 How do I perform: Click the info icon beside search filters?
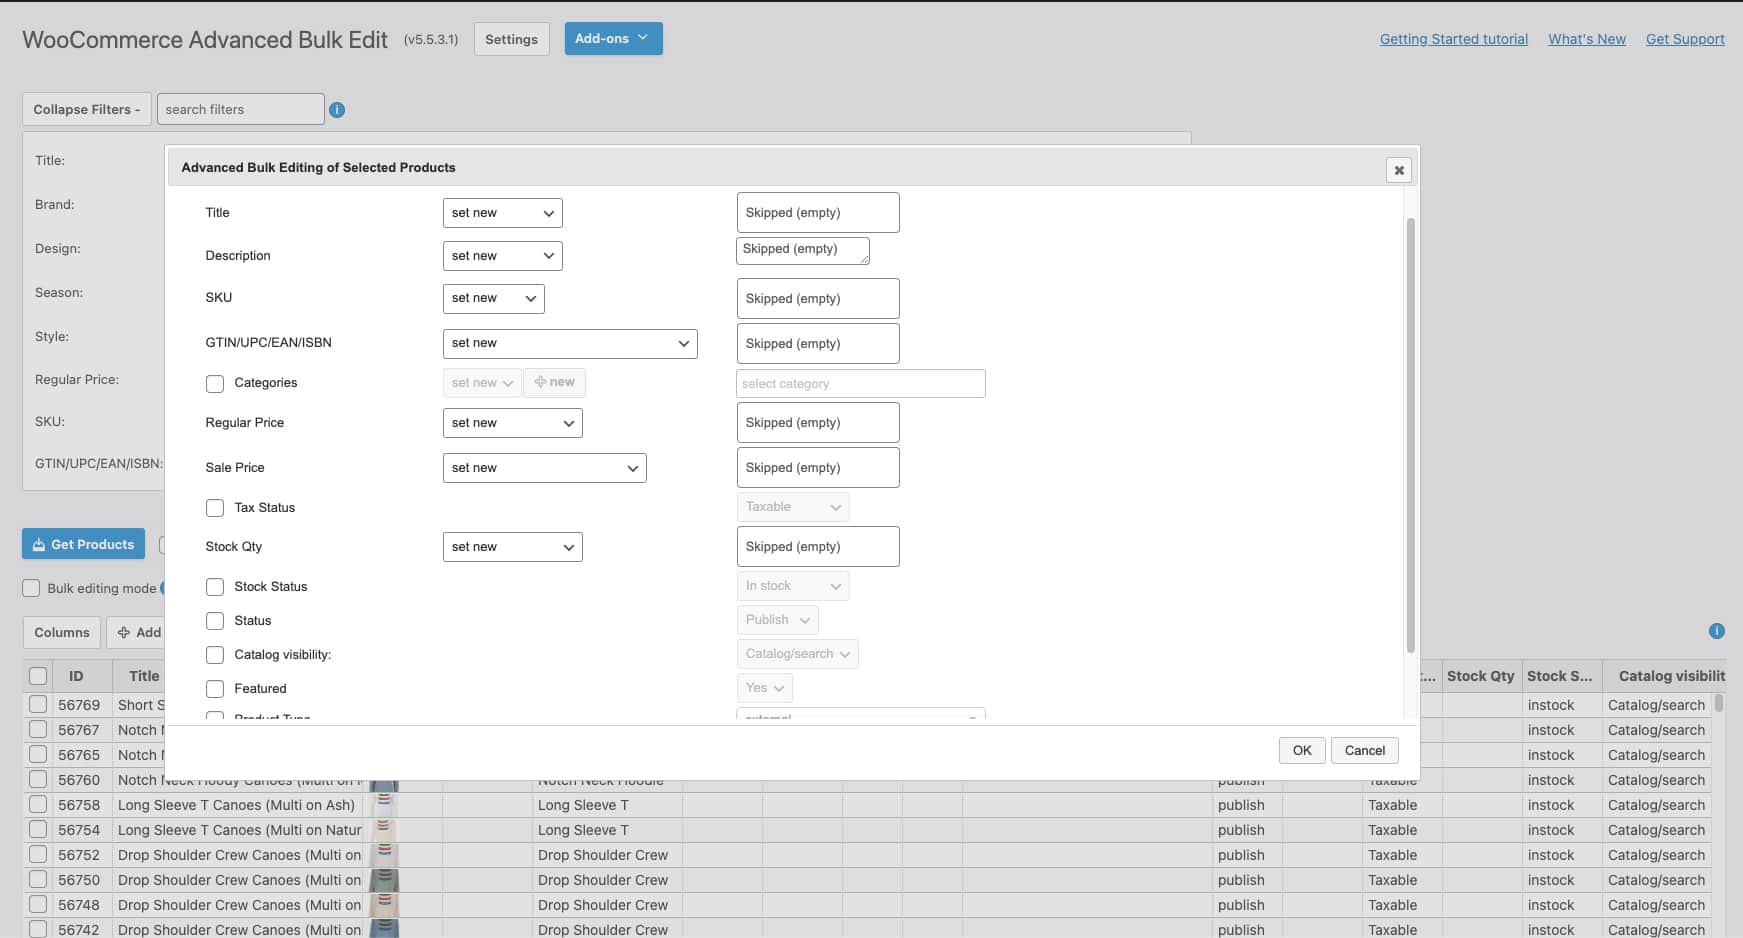coord(337,110)
